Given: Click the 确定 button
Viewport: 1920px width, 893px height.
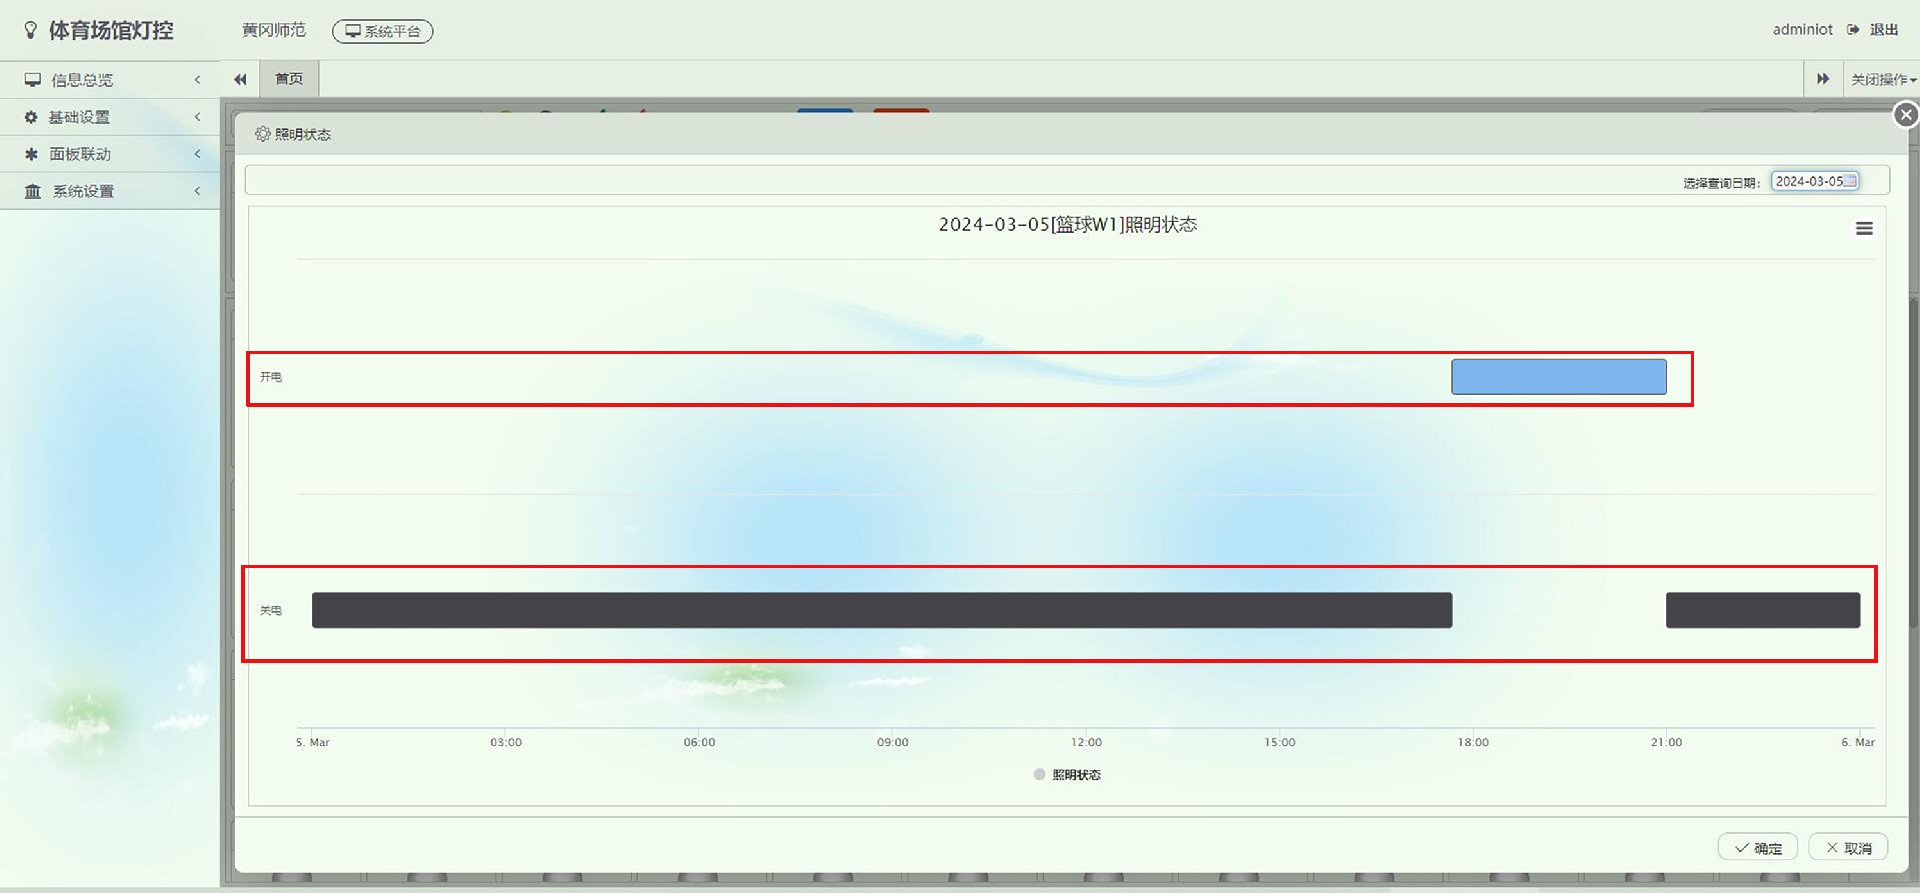Looking at the screenshot, I should pos(1757,848).
